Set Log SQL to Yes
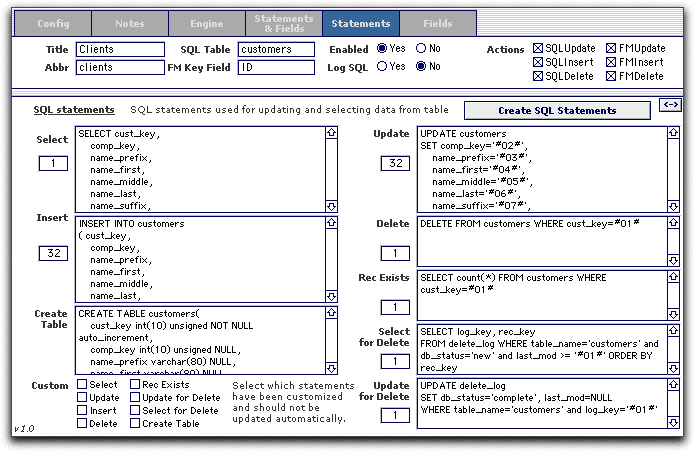 382,66
